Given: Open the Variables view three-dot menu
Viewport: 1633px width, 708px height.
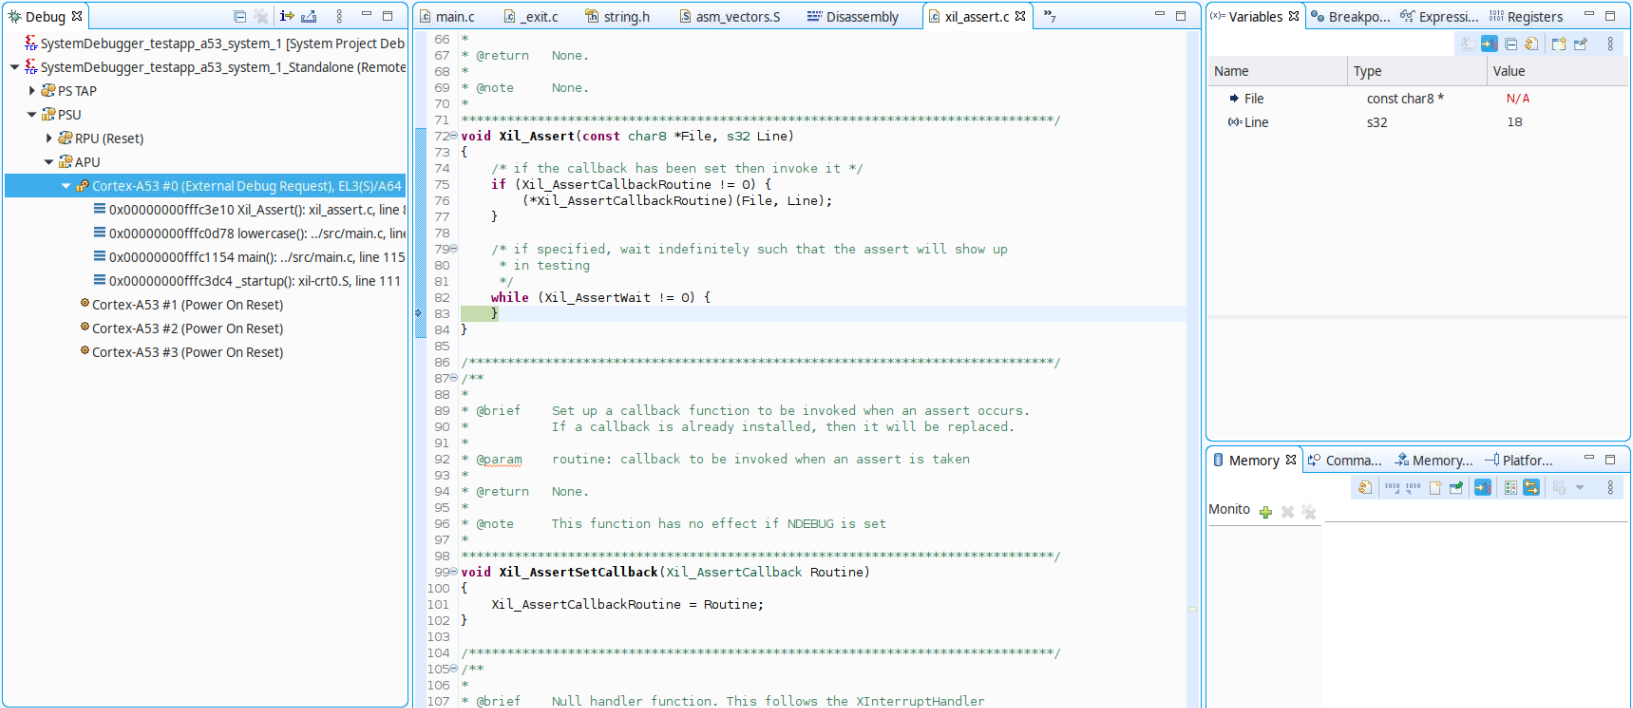Looking at the screenshot, I should [1610, 44].
